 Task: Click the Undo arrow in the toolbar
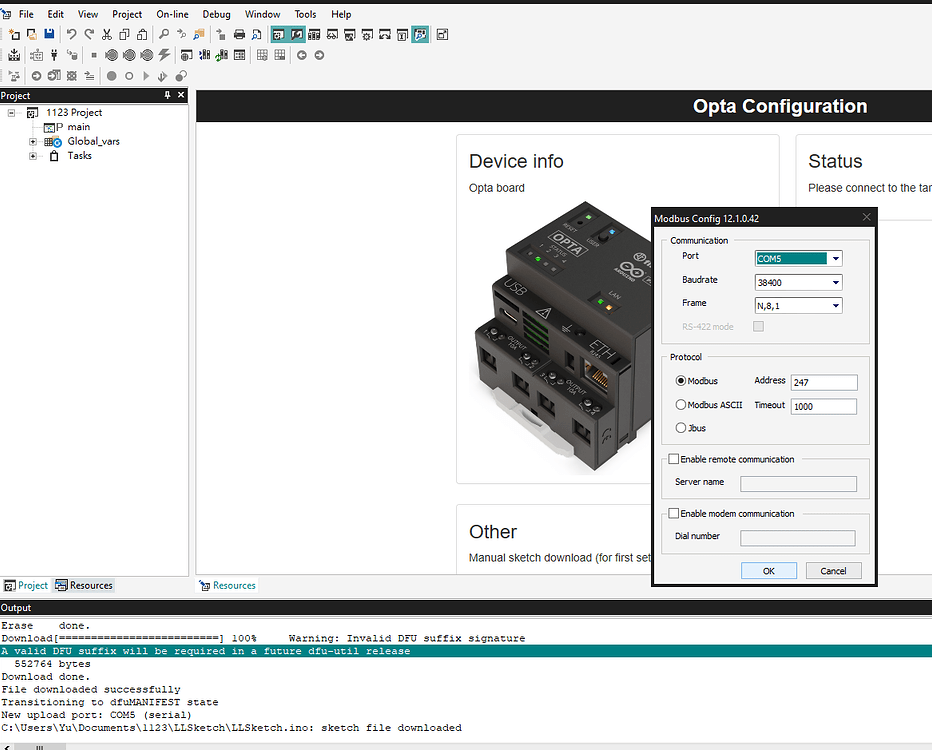[x=71, y=34]
